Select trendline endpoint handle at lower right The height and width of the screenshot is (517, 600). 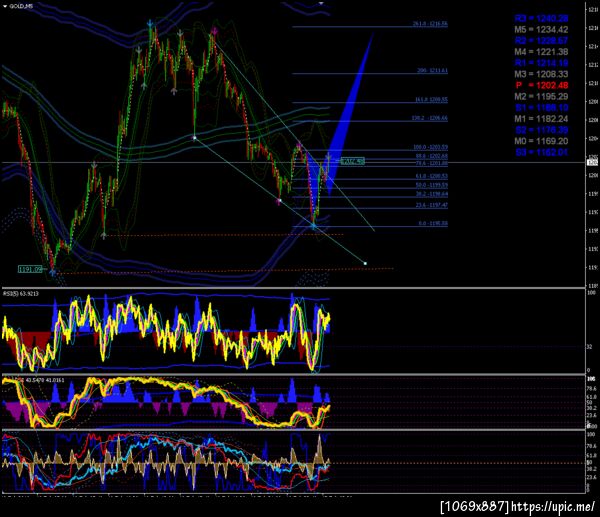tap(365, 263)
